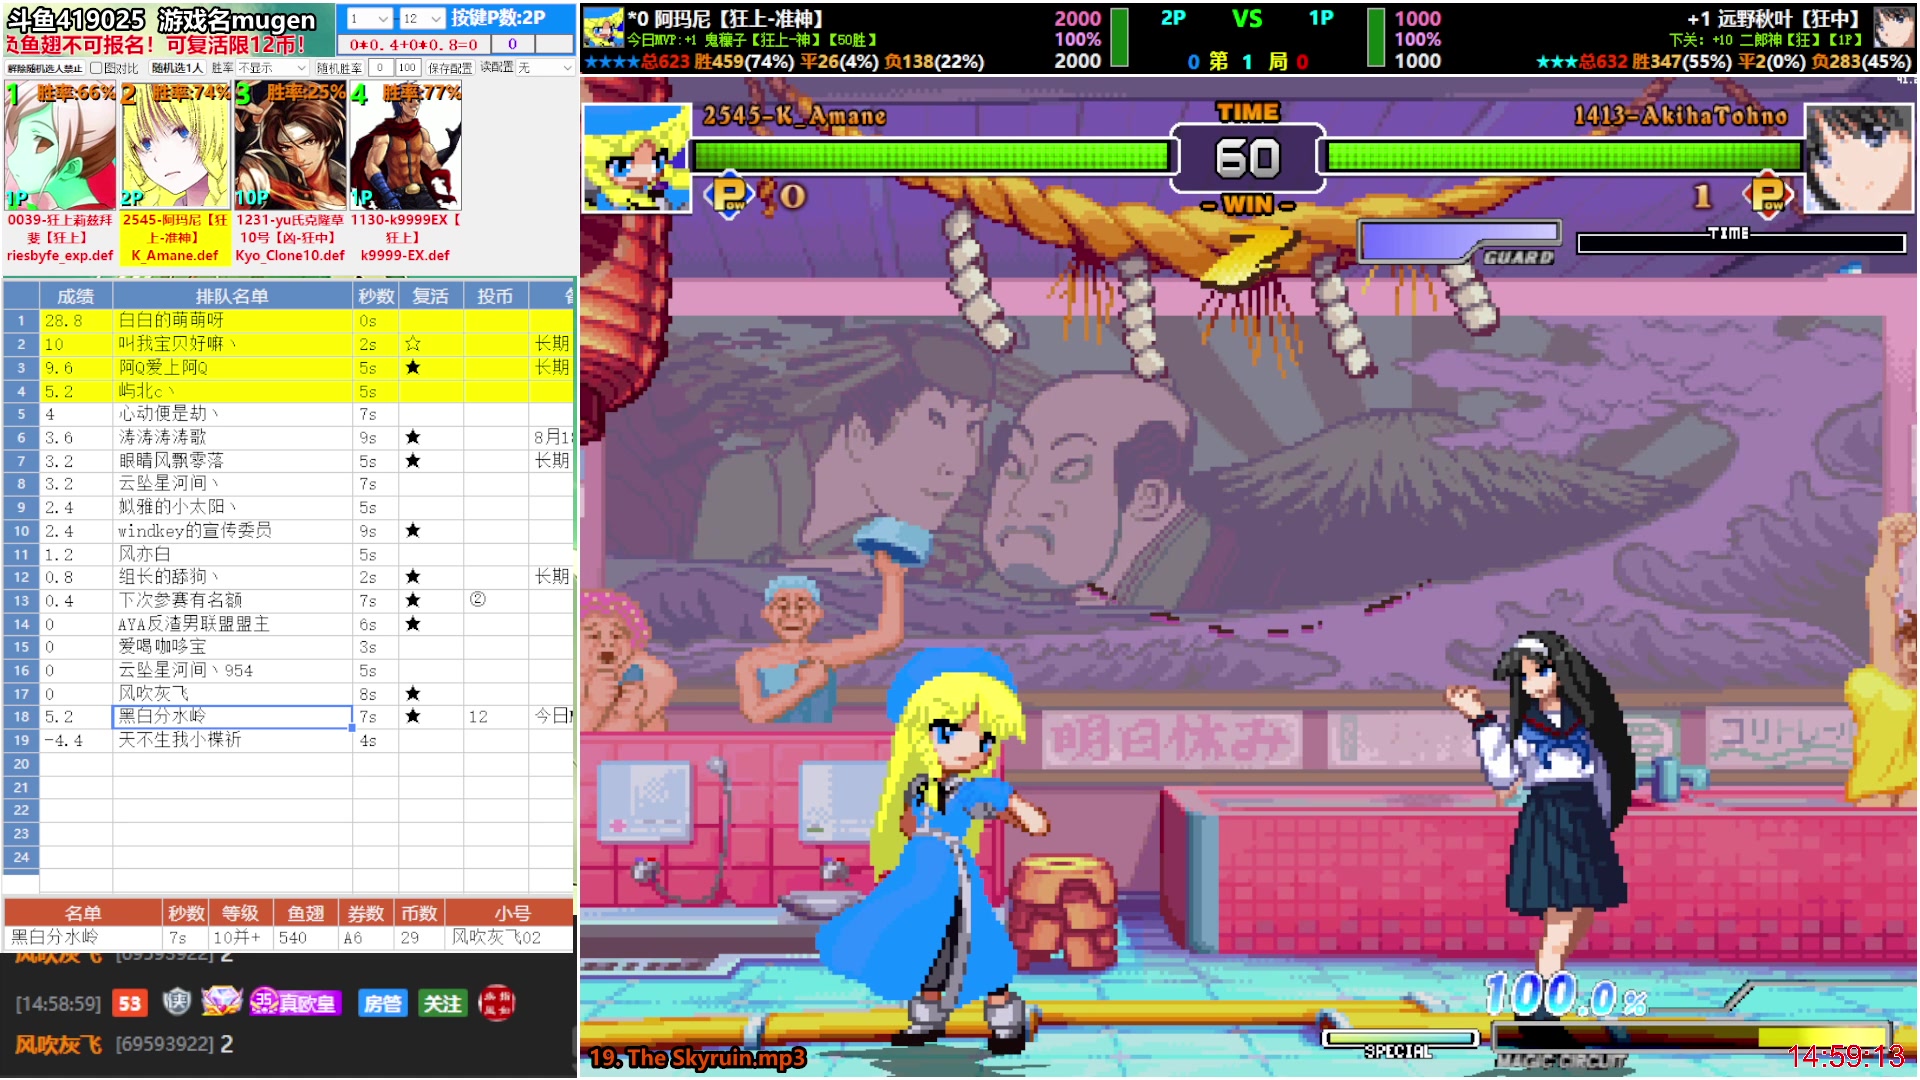
Task: Toggle the 图对比 checkbox
Action: coord(96,68)
